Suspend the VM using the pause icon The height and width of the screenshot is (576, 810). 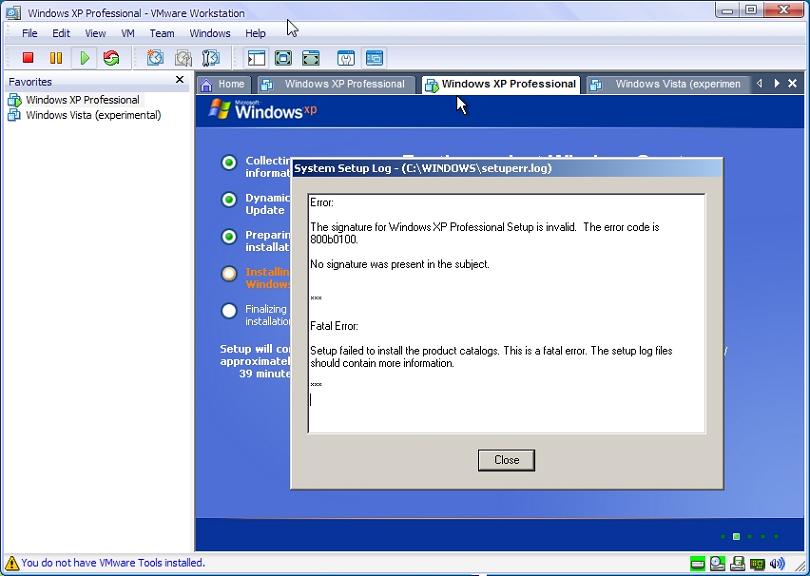(x=56, y=58)
